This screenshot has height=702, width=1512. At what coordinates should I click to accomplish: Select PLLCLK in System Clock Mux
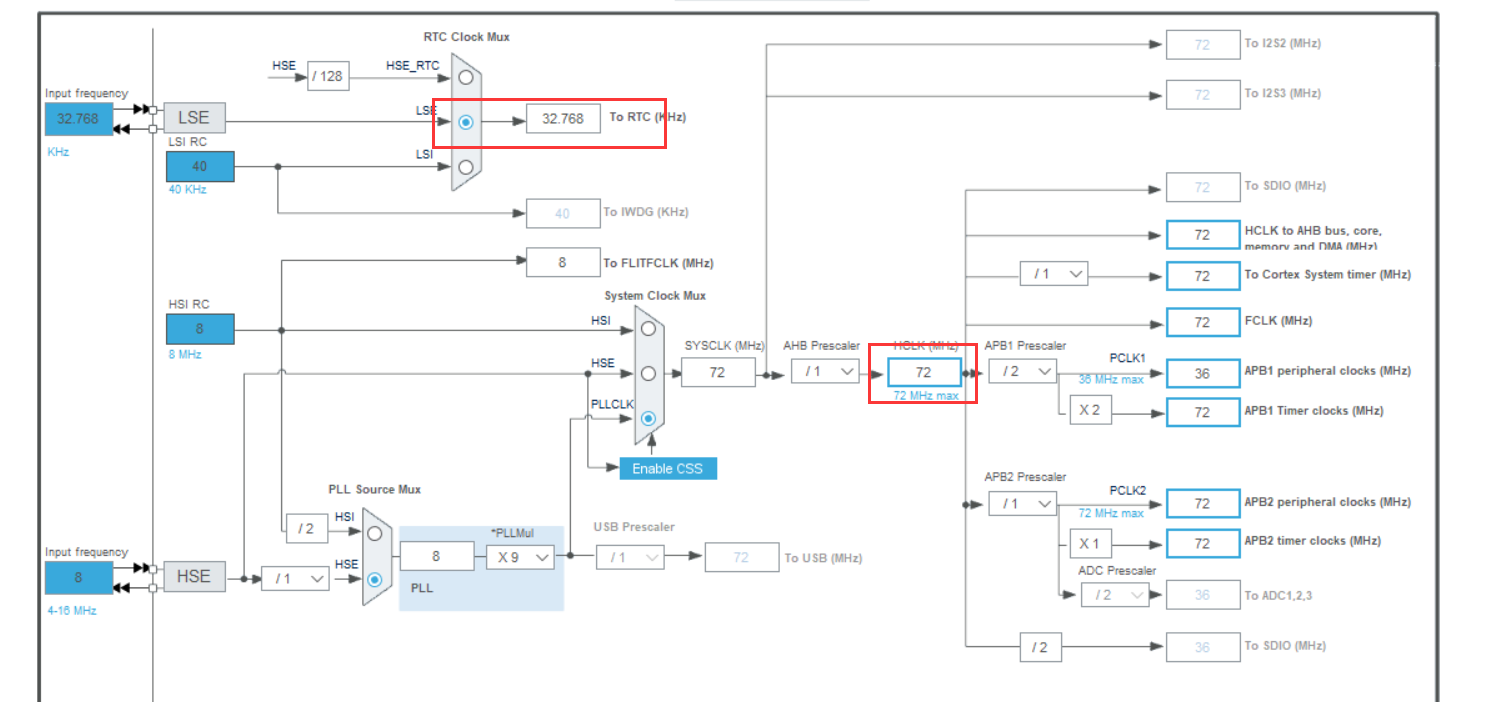649,418
